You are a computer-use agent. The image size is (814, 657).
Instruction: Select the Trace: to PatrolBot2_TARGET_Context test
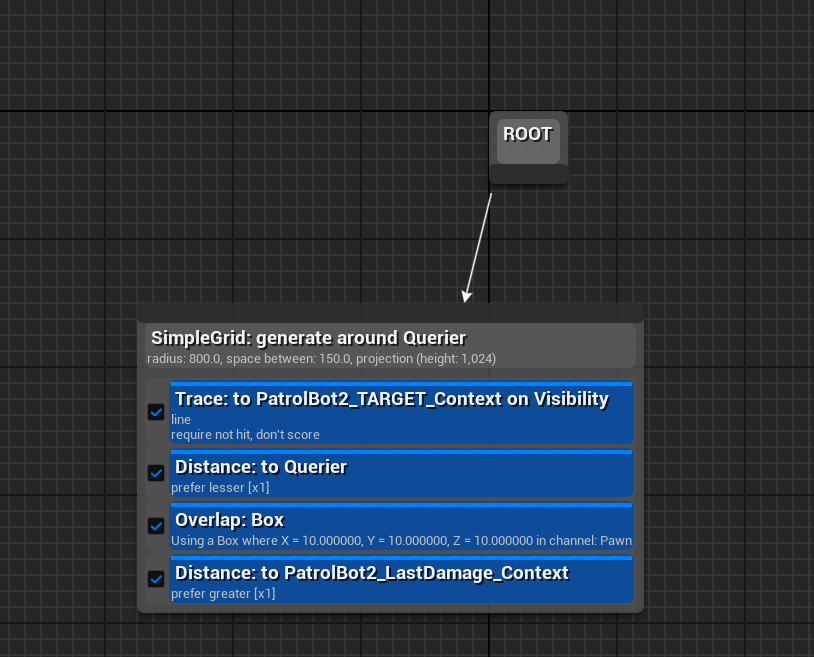click(x=402, y=413)
